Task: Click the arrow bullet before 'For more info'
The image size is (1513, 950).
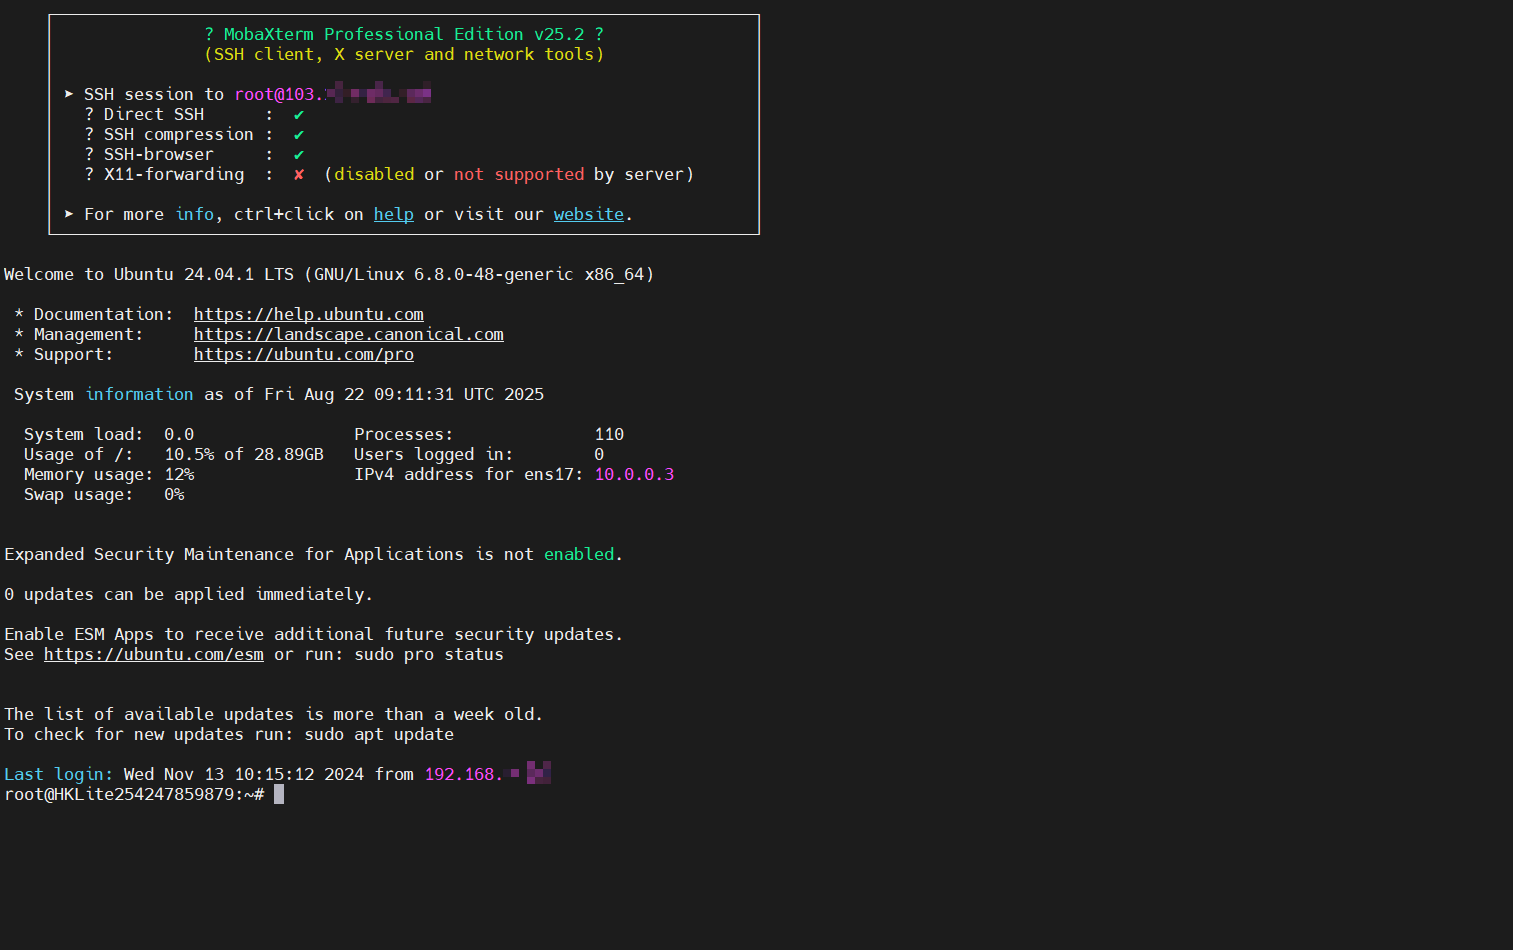Action: 69,214
